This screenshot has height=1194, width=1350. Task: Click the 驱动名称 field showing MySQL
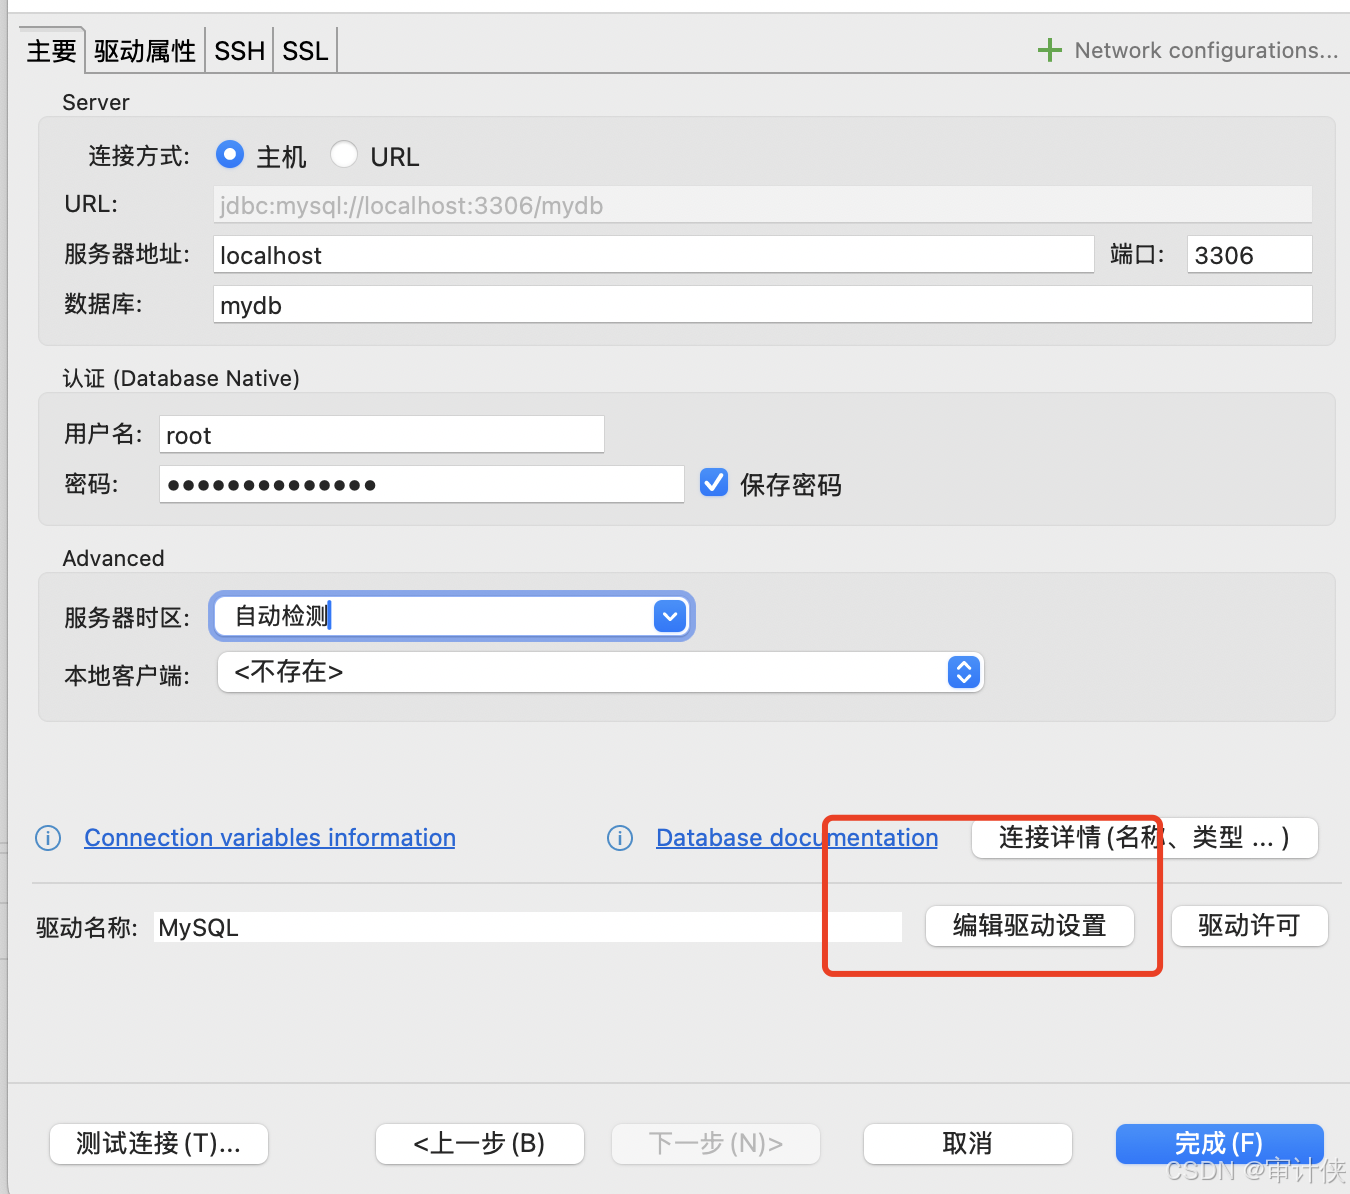(x=528, y=927)
